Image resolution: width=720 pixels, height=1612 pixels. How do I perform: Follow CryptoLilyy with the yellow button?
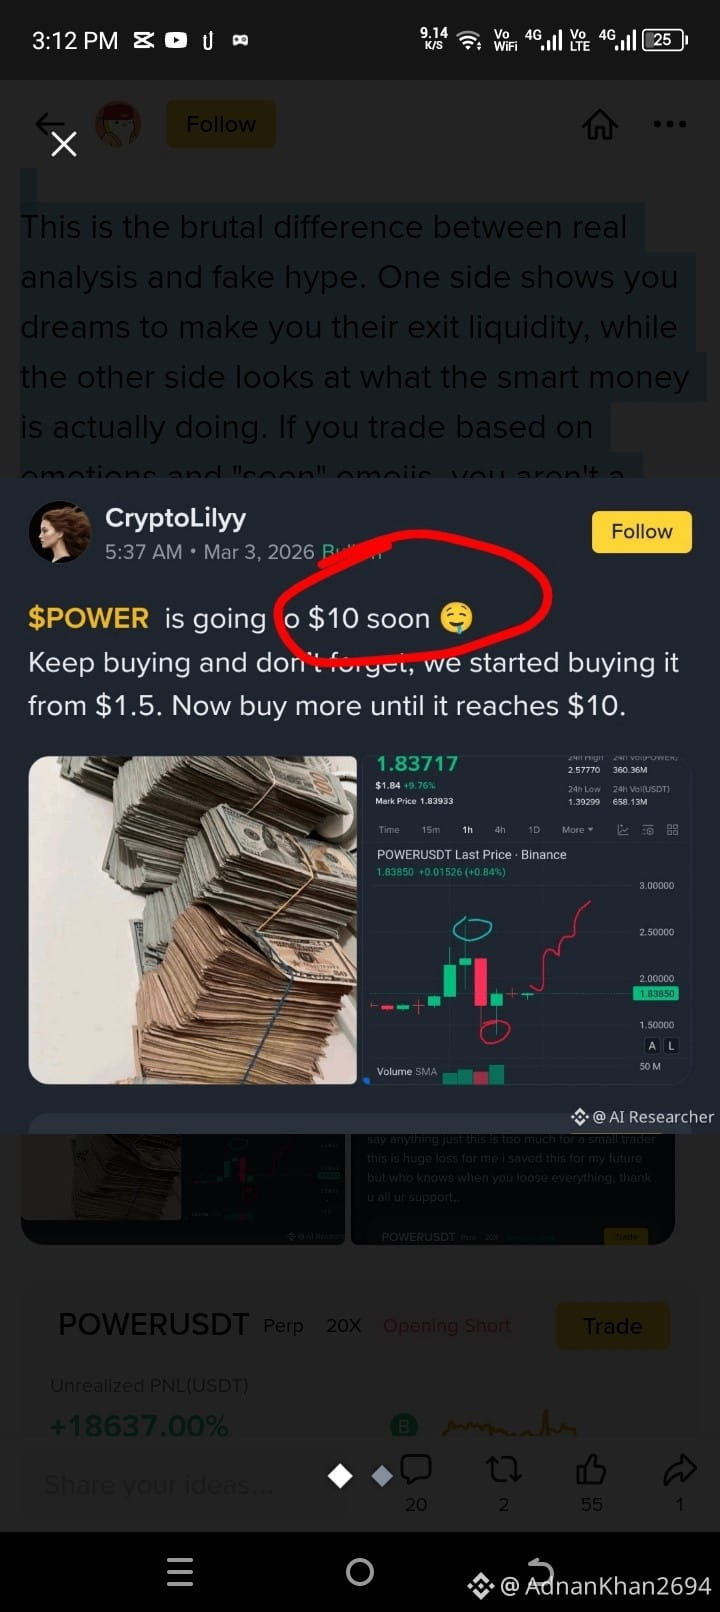pos(642,532)
